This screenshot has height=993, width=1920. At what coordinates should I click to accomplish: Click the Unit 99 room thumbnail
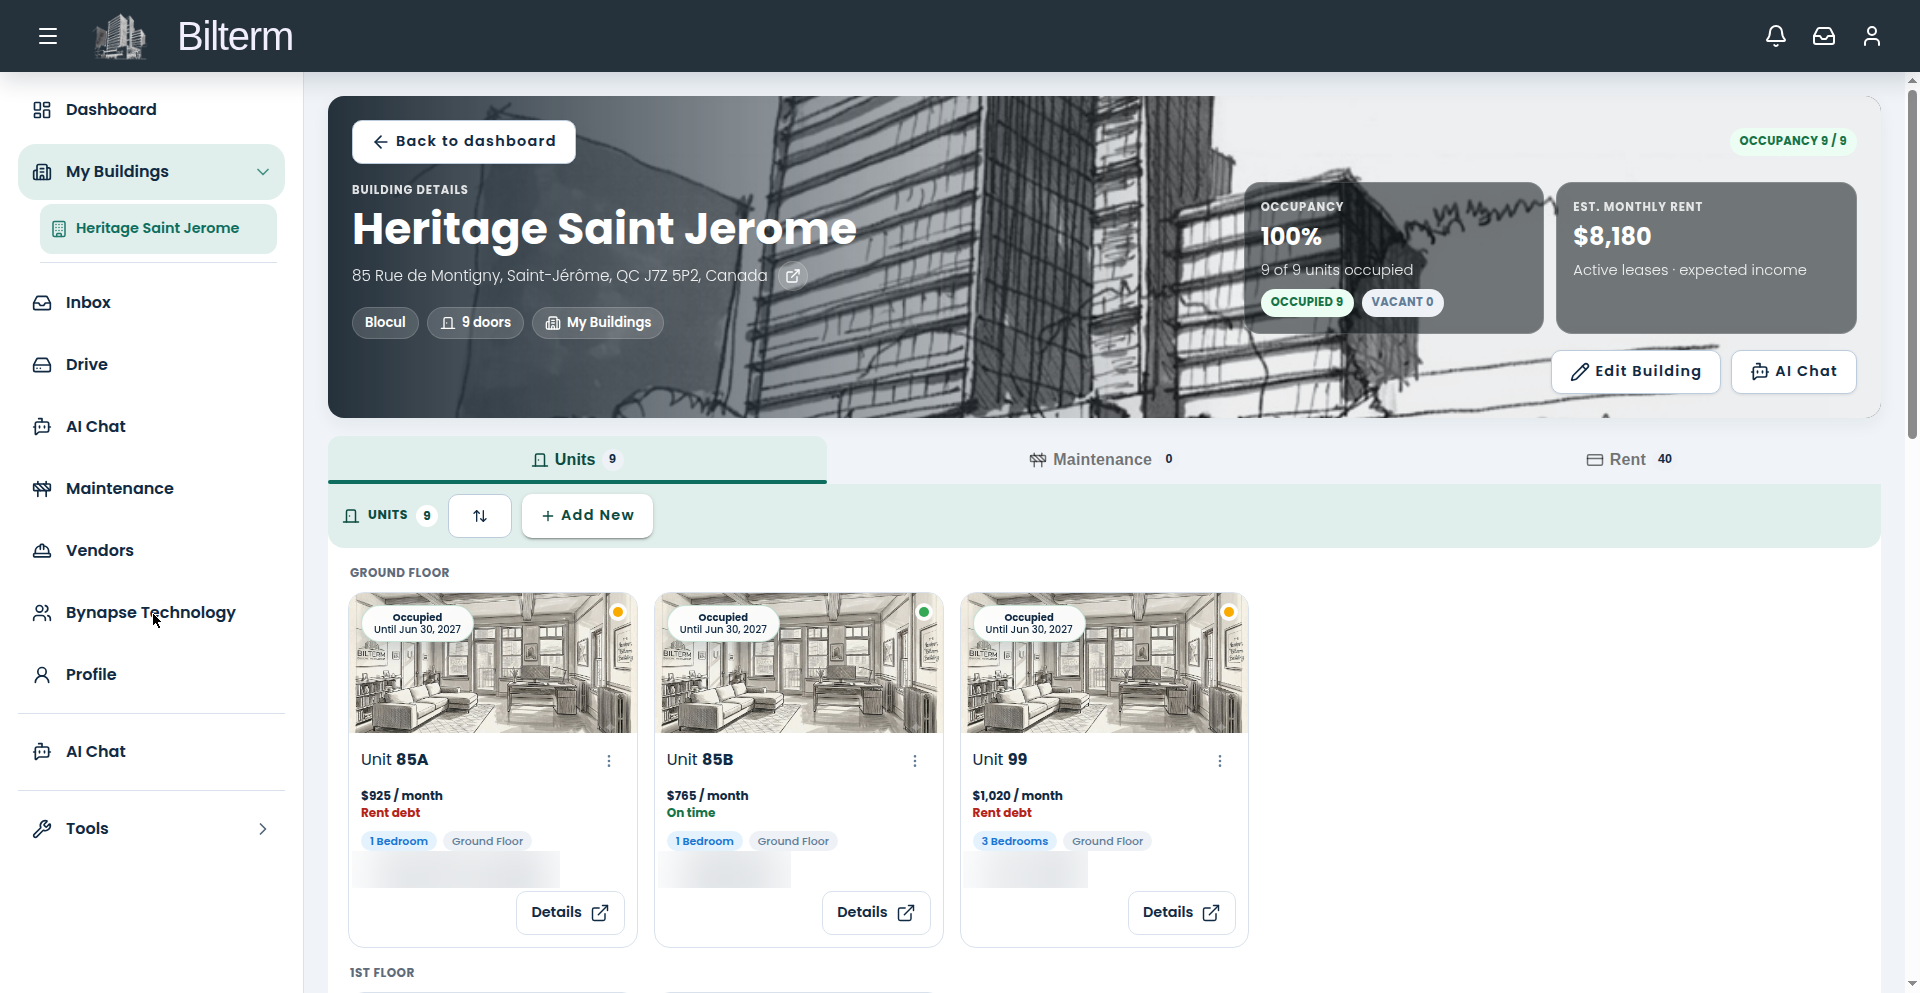click(1104, 664)
